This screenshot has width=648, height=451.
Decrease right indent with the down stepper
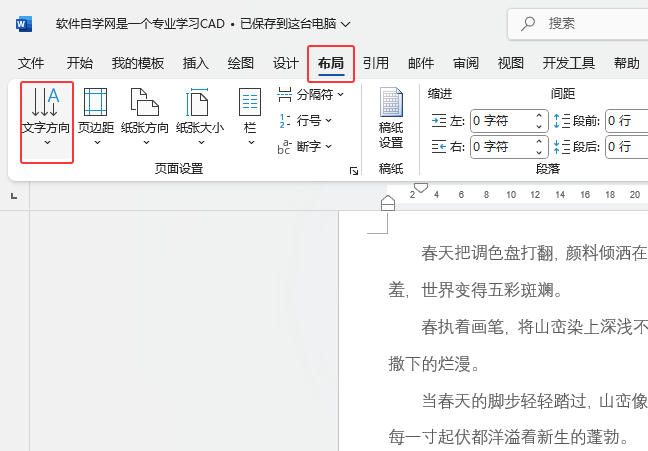[x=539, y=152]
